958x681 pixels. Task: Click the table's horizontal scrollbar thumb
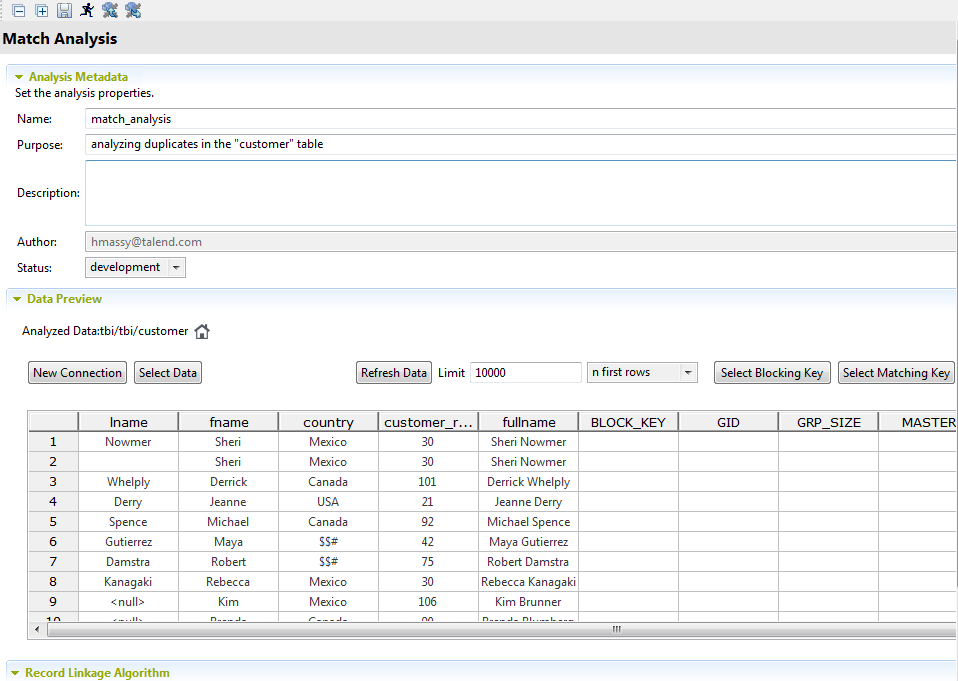(616, 629)
